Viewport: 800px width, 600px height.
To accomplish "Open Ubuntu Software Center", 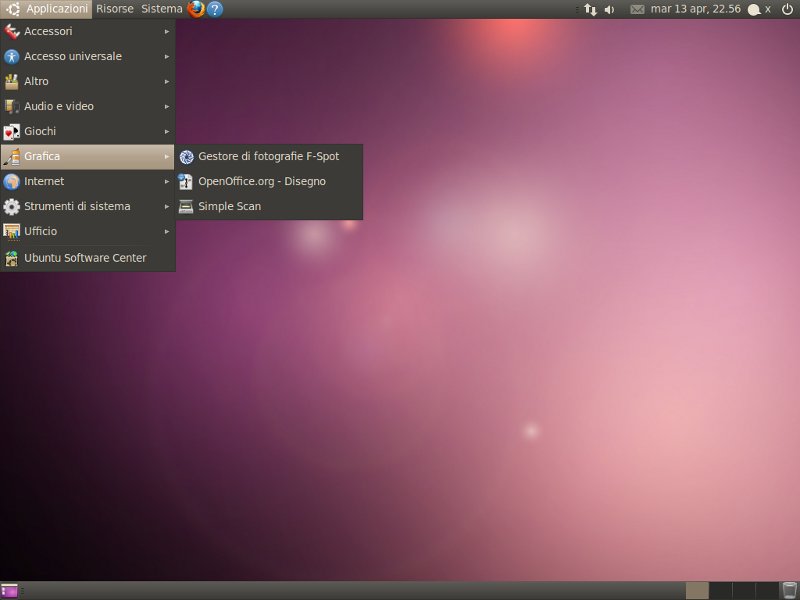I will [85, 258].
